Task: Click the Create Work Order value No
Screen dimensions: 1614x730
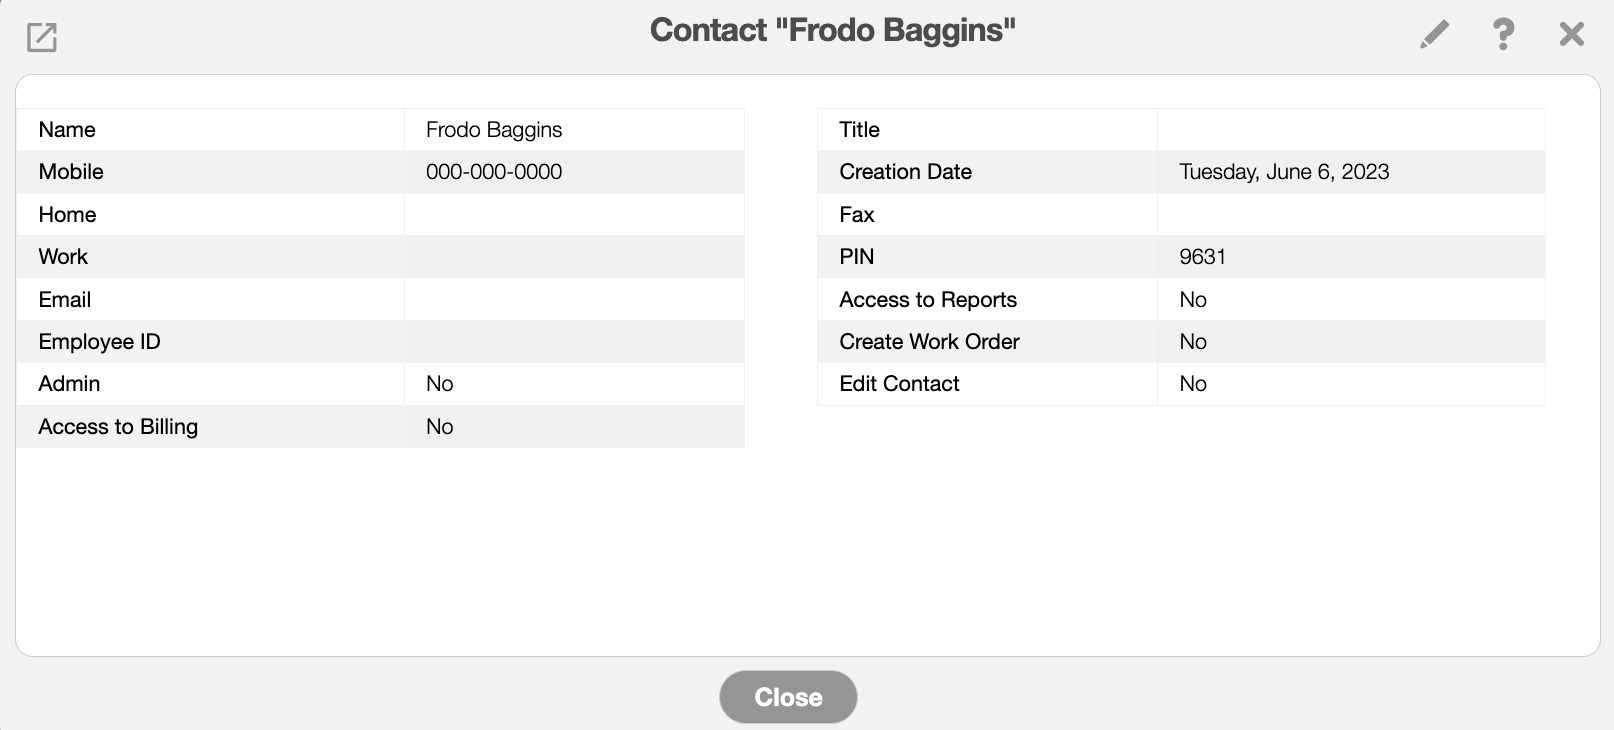Action: coord(1193,342)
